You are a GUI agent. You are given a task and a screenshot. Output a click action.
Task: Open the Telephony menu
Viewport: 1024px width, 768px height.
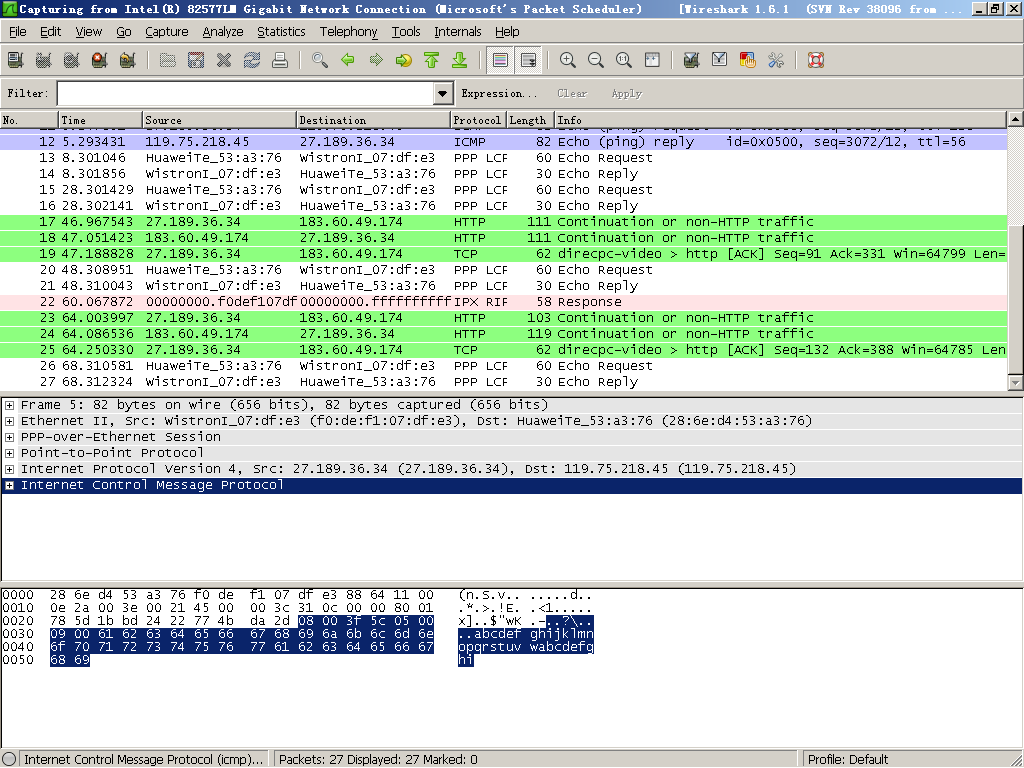click(348, 32)
